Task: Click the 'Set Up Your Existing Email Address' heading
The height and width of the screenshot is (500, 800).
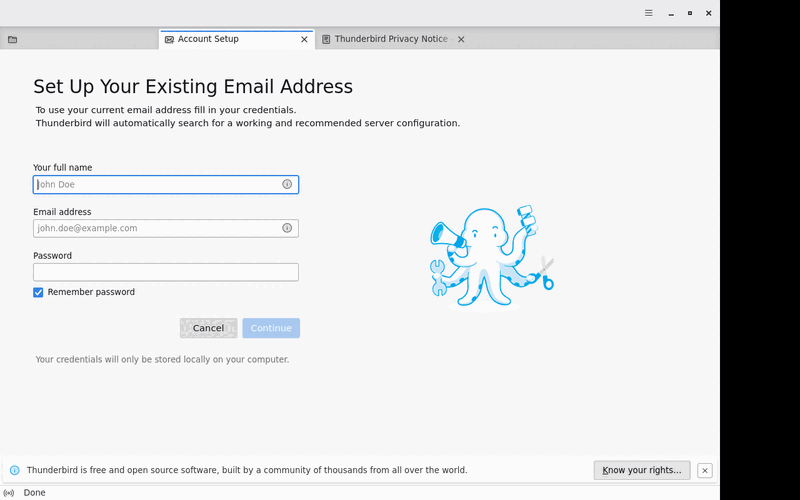Action: pos(193,87)
